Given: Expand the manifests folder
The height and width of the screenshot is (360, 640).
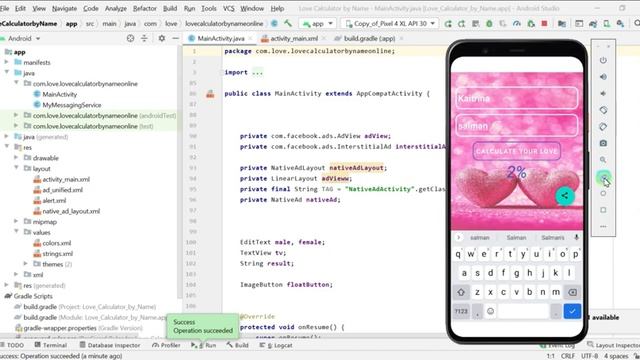Looking at the screenshot, I should click(7, 62).
